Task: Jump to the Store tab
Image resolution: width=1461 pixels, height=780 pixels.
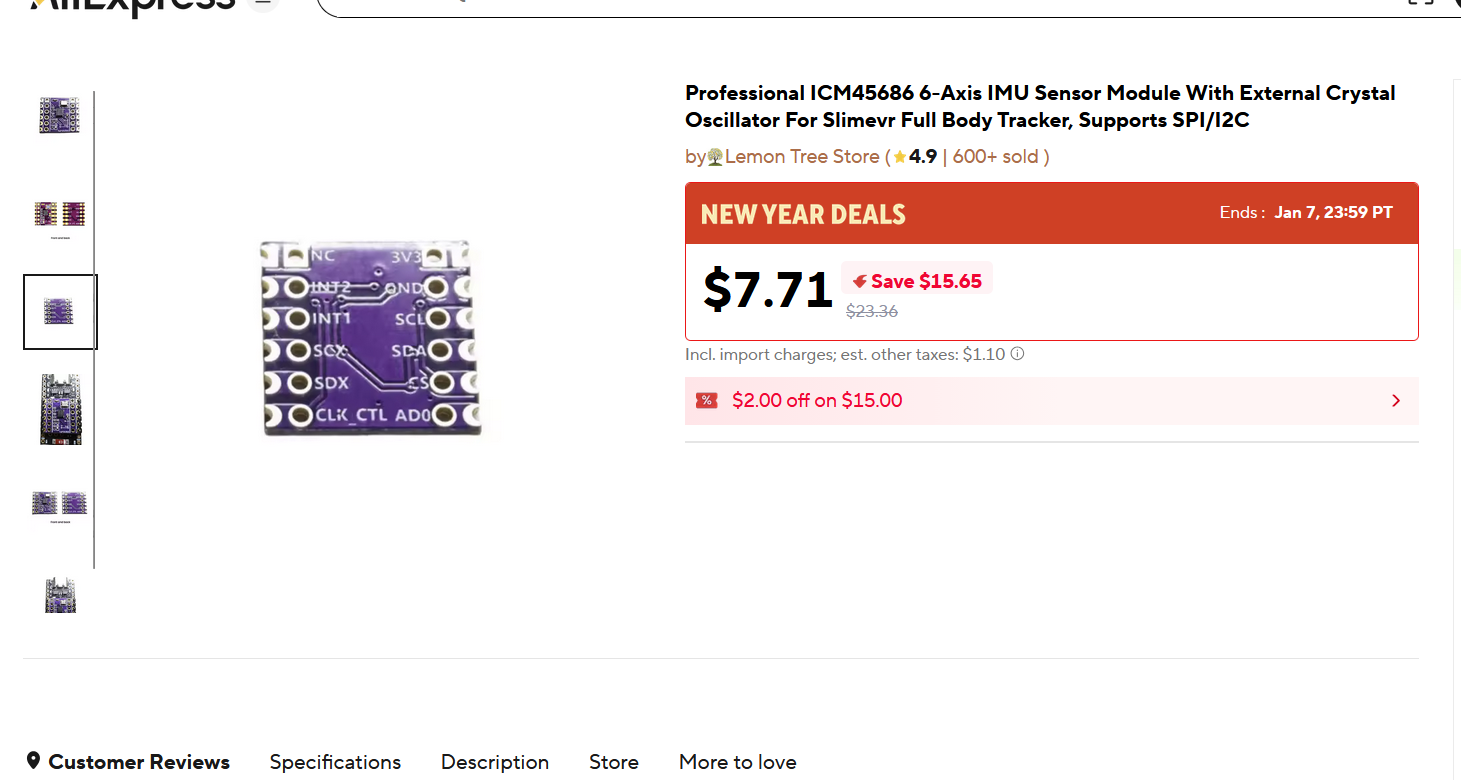Action: point(614,762)
